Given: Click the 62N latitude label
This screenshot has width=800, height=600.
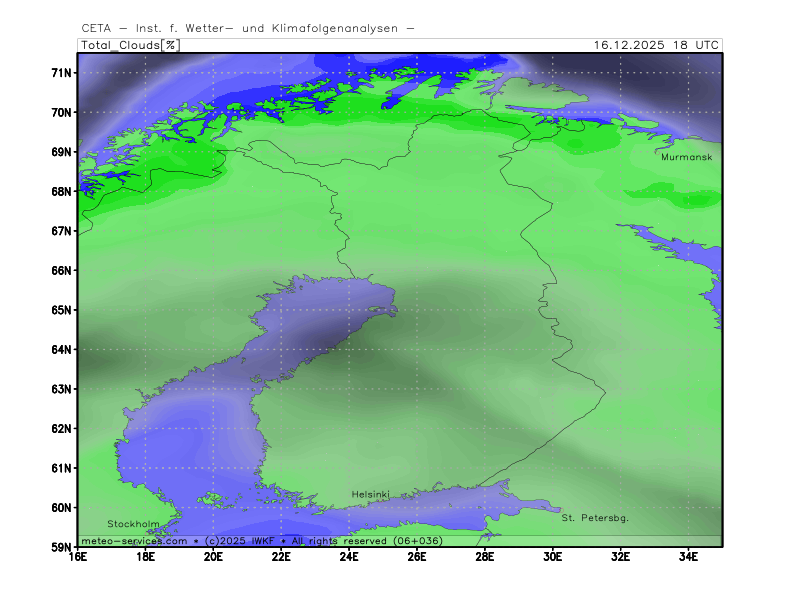Looking at the screenshot, I should click(x=62, y=429).
